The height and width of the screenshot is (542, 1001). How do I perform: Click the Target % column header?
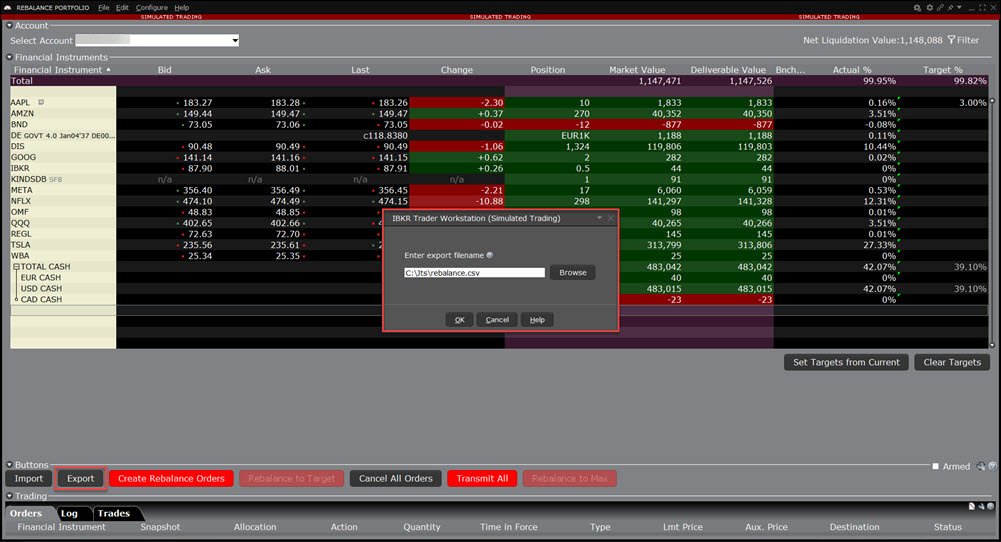coord(942,70)
